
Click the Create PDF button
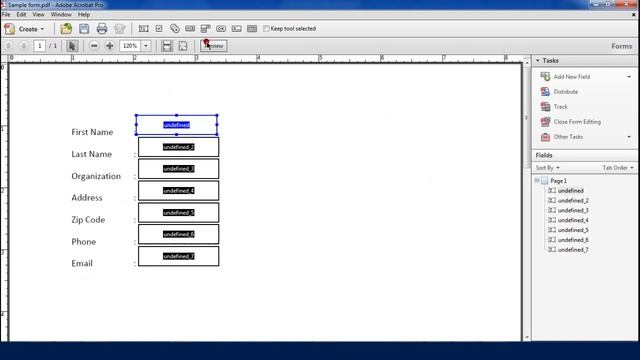click(x=24, y=29)
